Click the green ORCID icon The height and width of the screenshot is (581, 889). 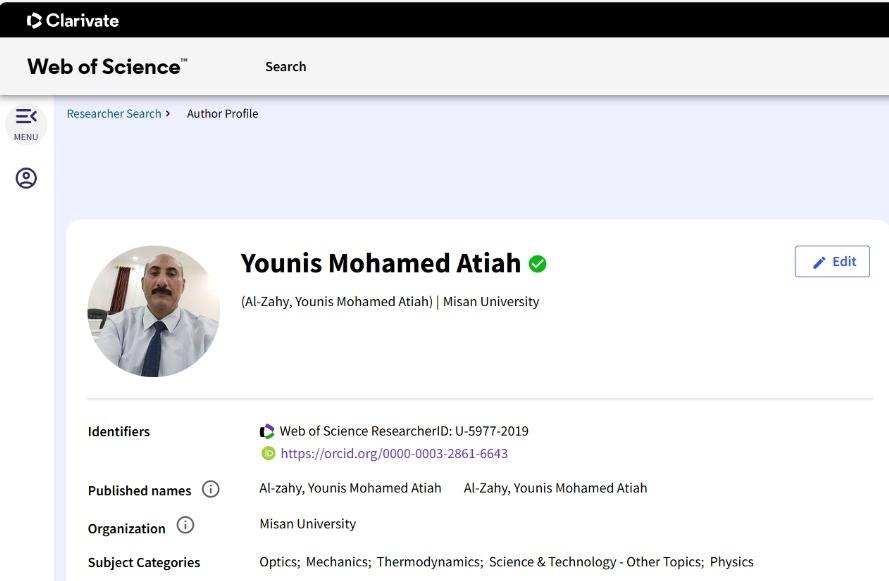[267, 453]
